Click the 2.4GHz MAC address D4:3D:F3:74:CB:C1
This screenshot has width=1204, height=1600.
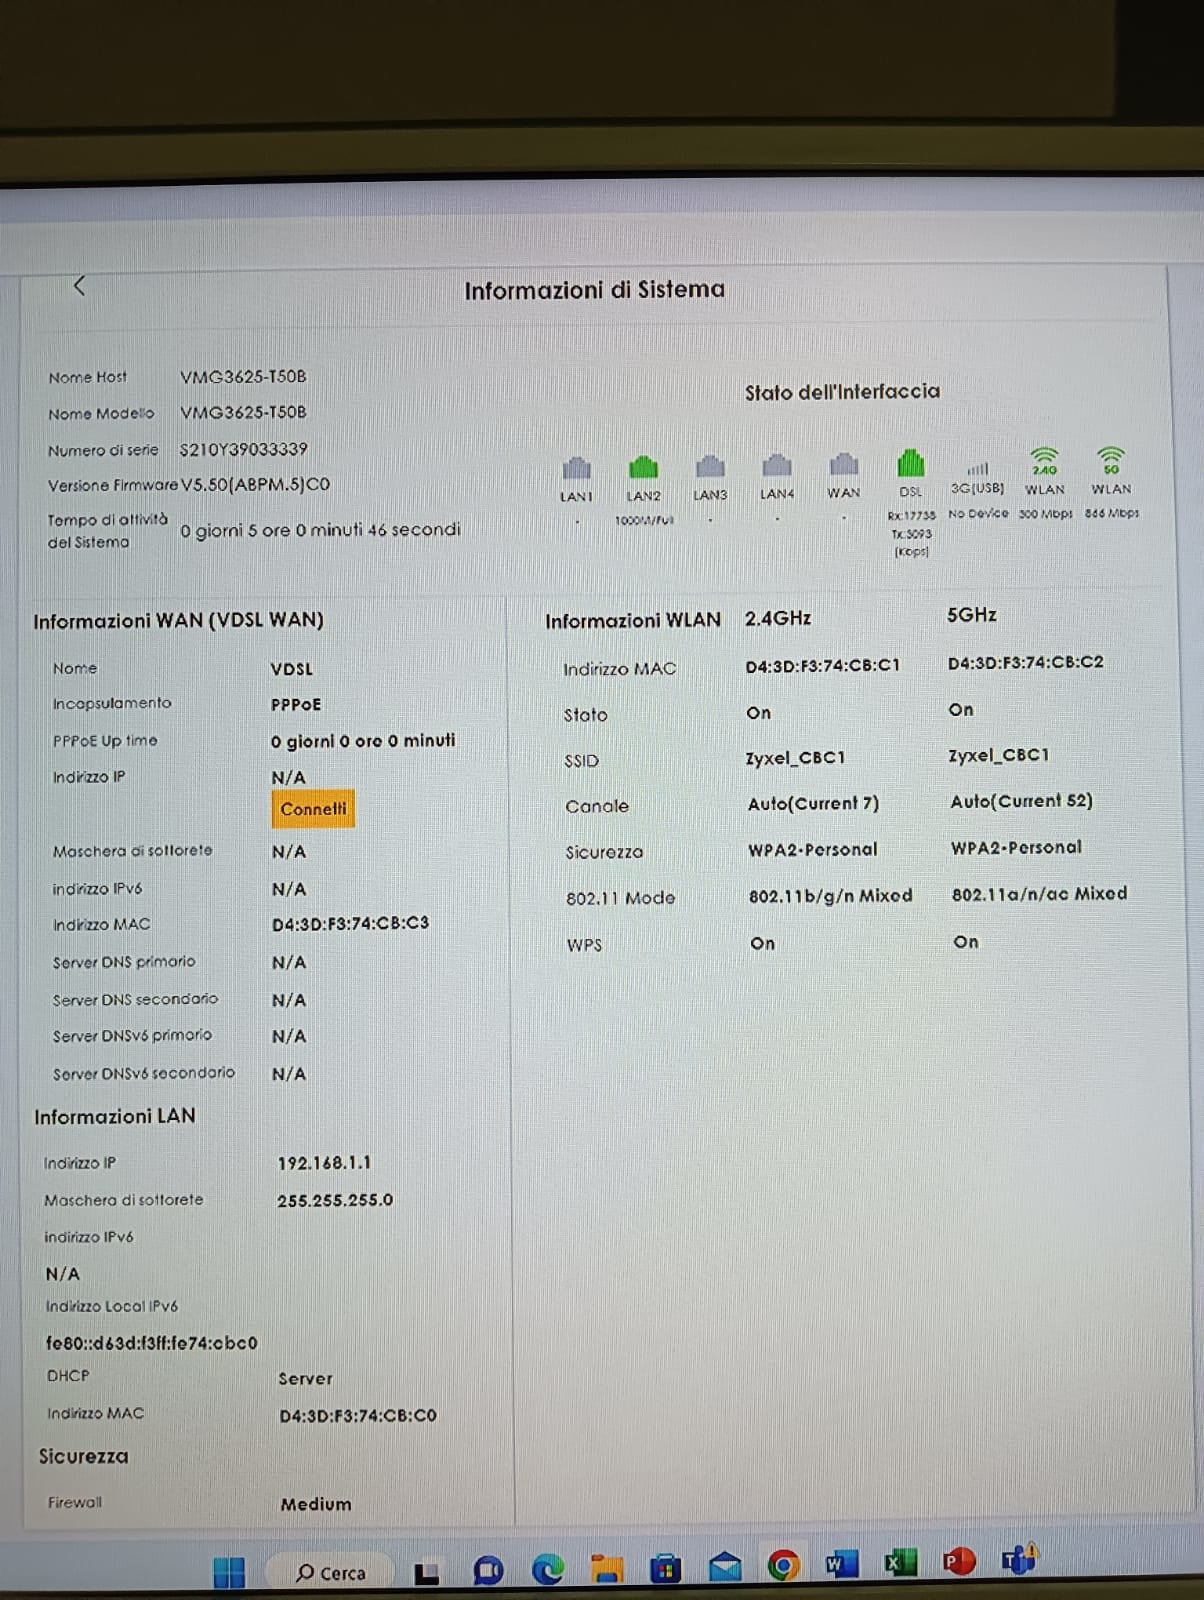pos(822,665)
